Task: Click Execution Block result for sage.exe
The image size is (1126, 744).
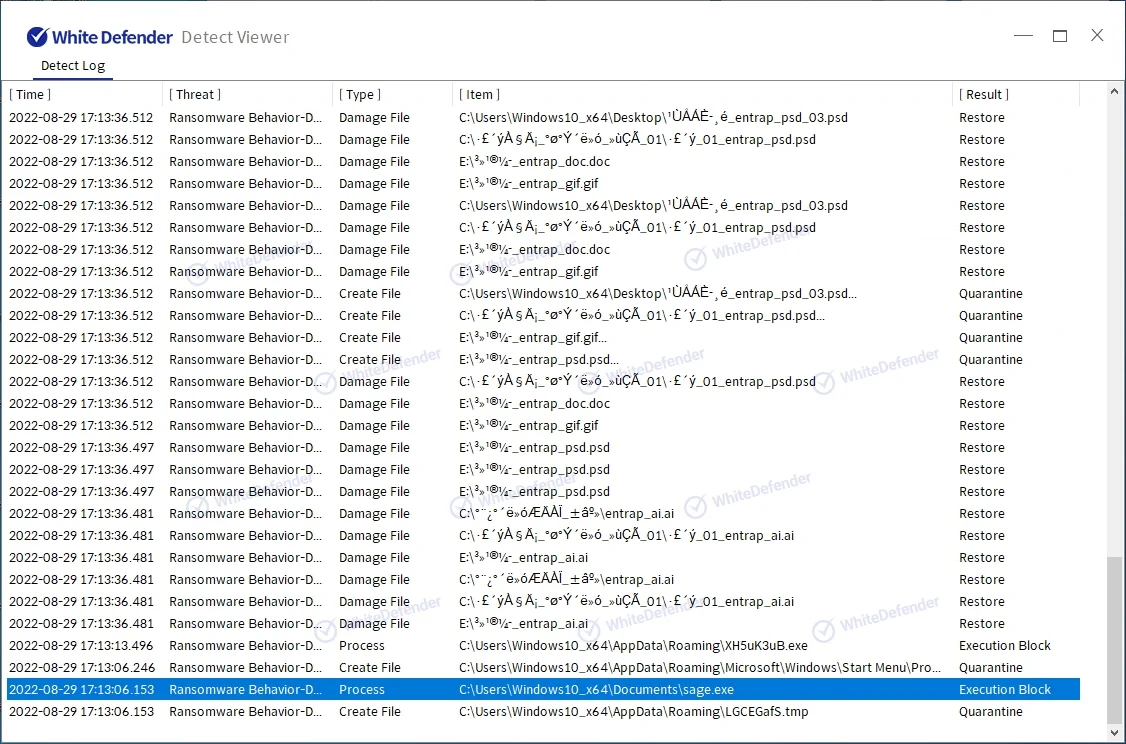Action: 1005,690
